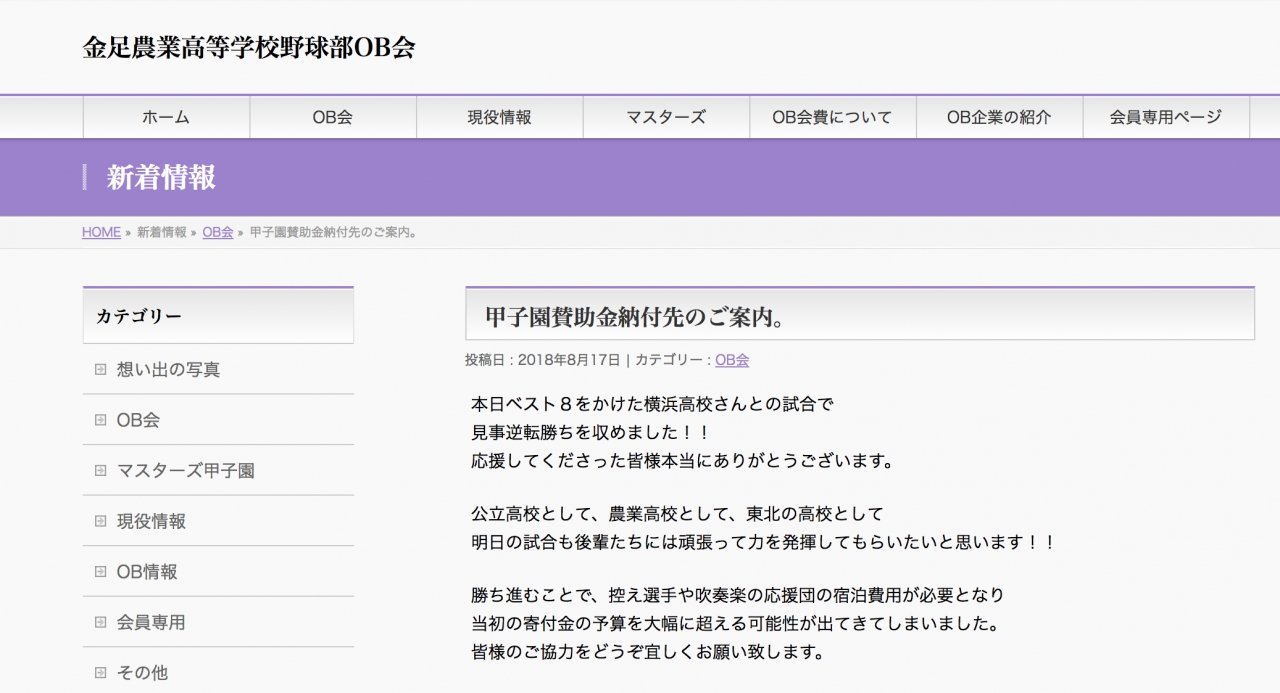Open the OB会費について page
This screenshot has width=1280, height=693.
click(832, 117)
